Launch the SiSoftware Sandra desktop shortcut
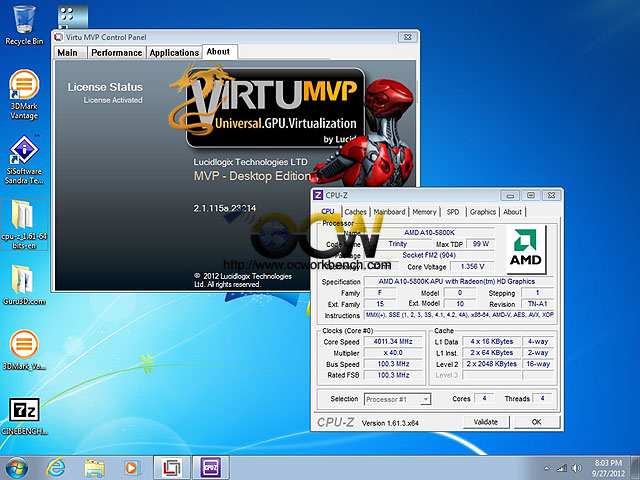640x480 pixels. (24, 160)
